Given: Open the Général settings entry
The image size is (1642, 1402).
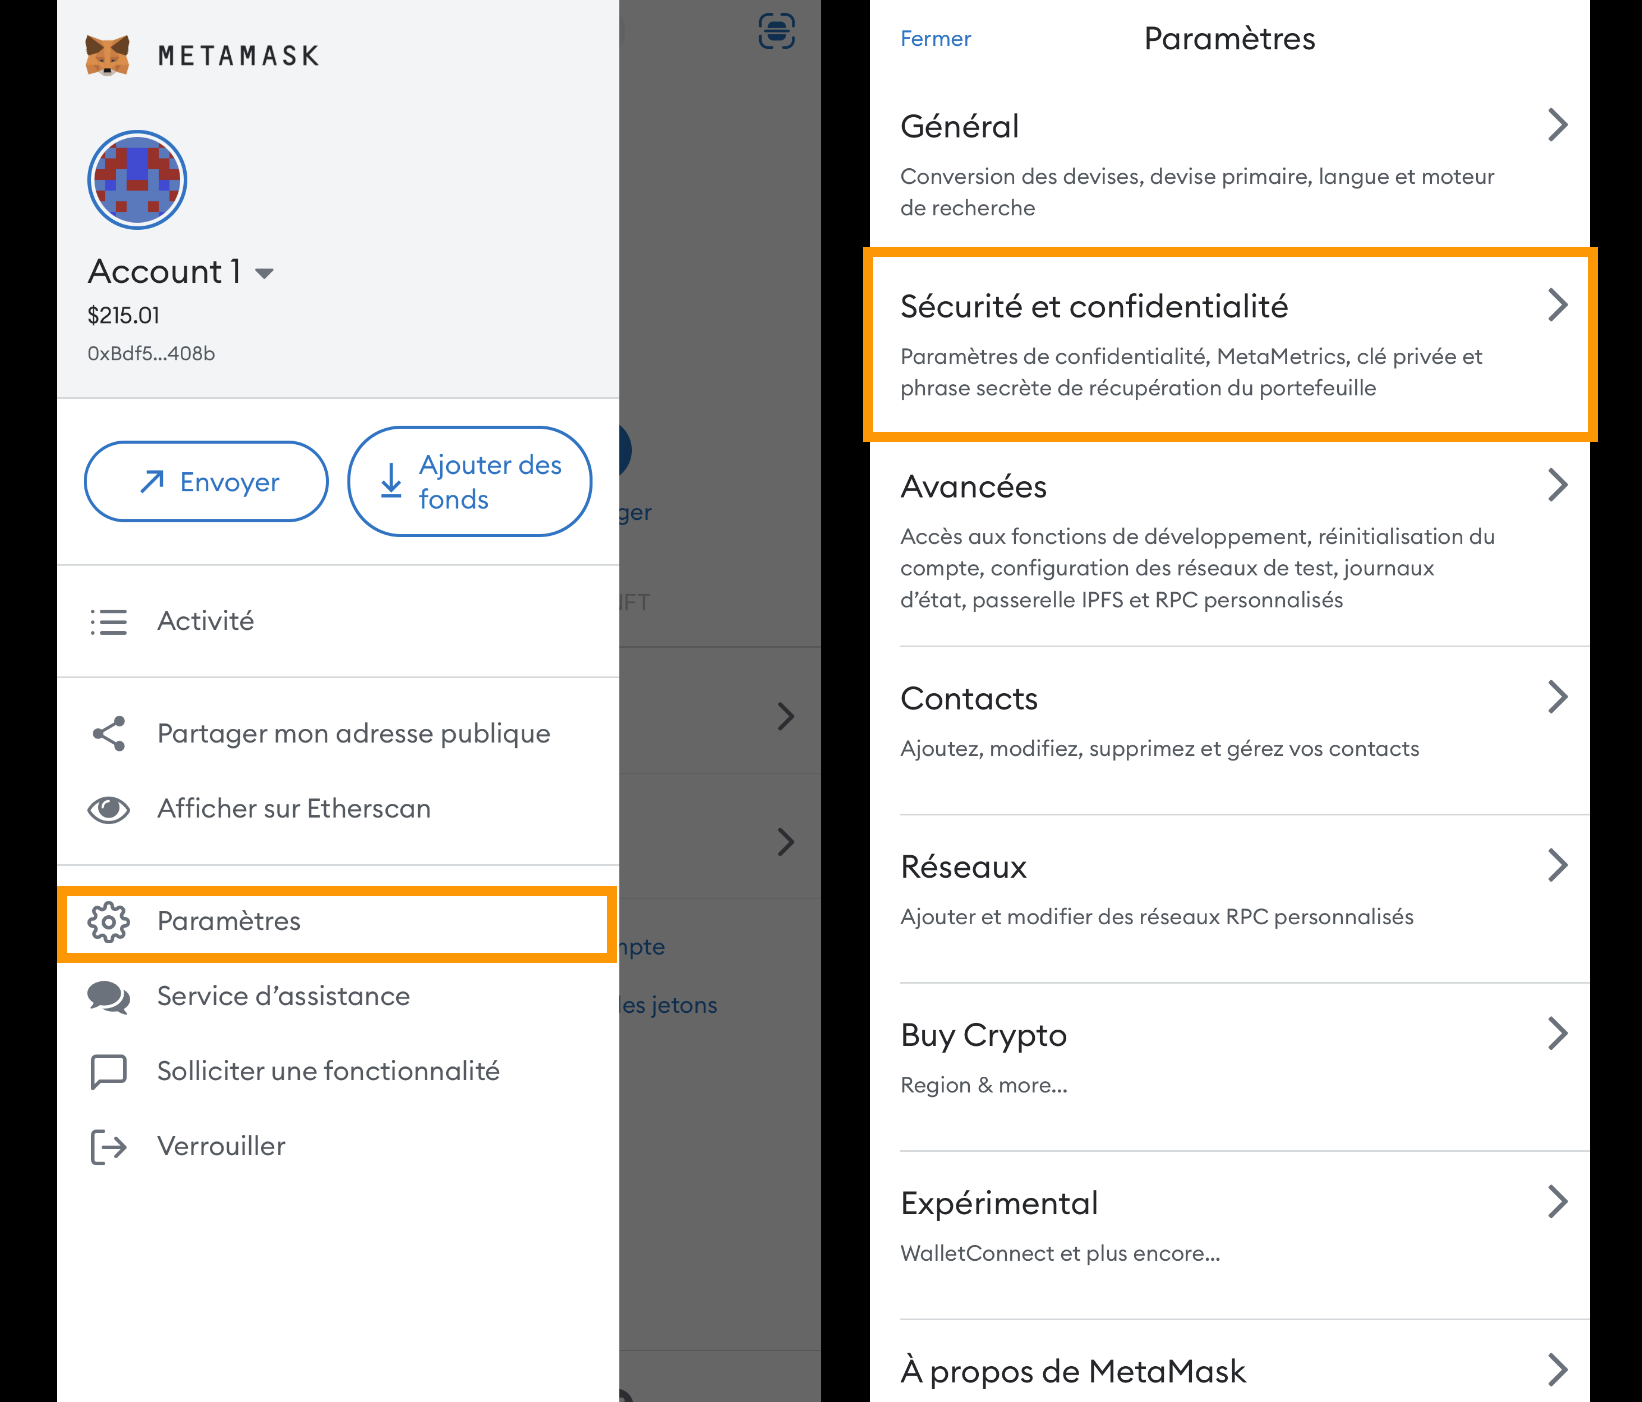Looking at the screenshot, I should point(959,126).
